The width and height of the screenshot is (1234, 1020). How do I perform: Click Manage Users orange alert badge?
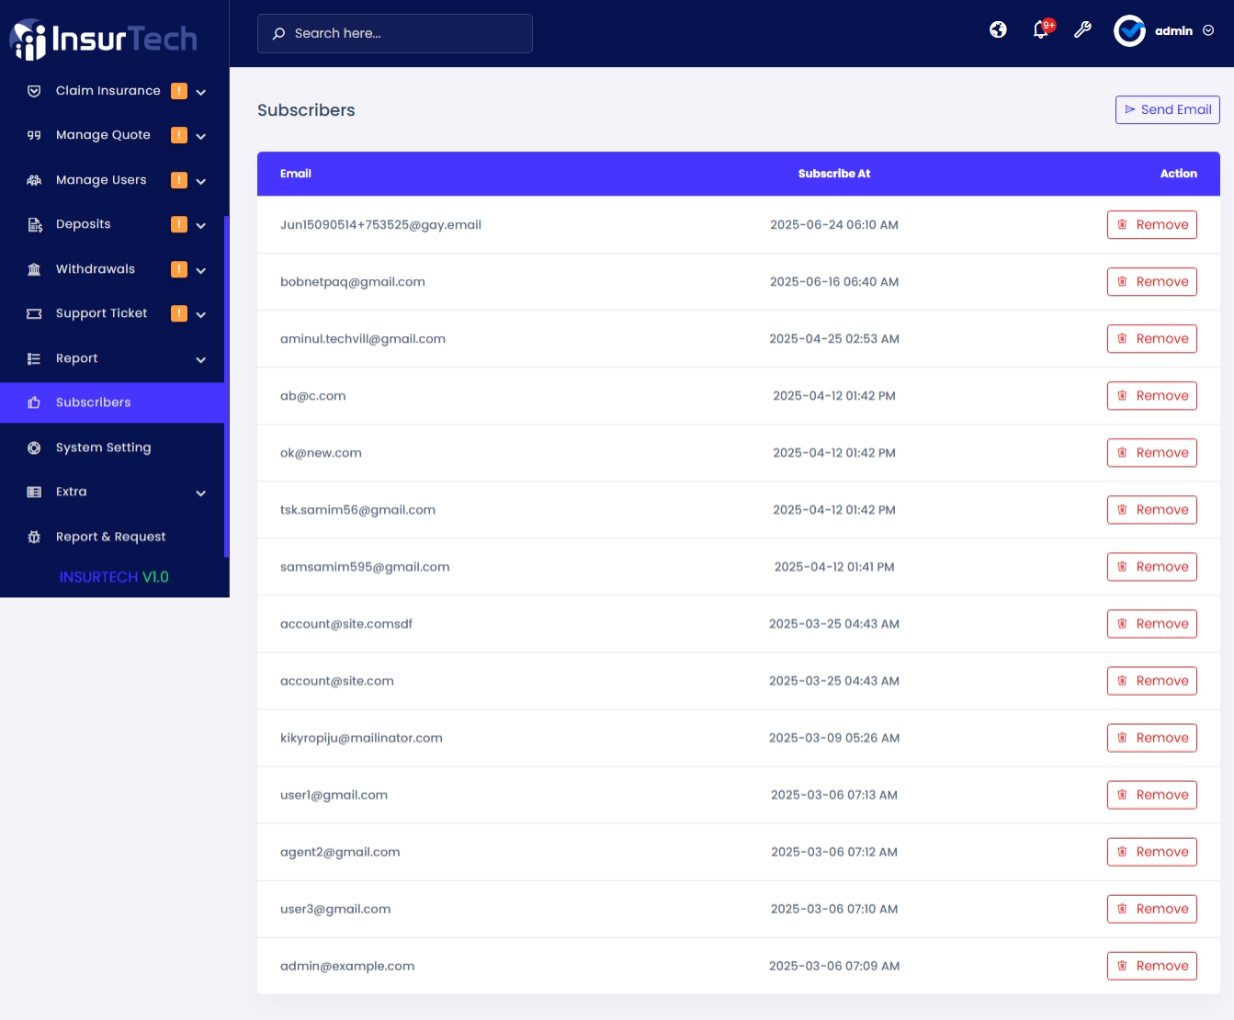click(x=179, y=180)
